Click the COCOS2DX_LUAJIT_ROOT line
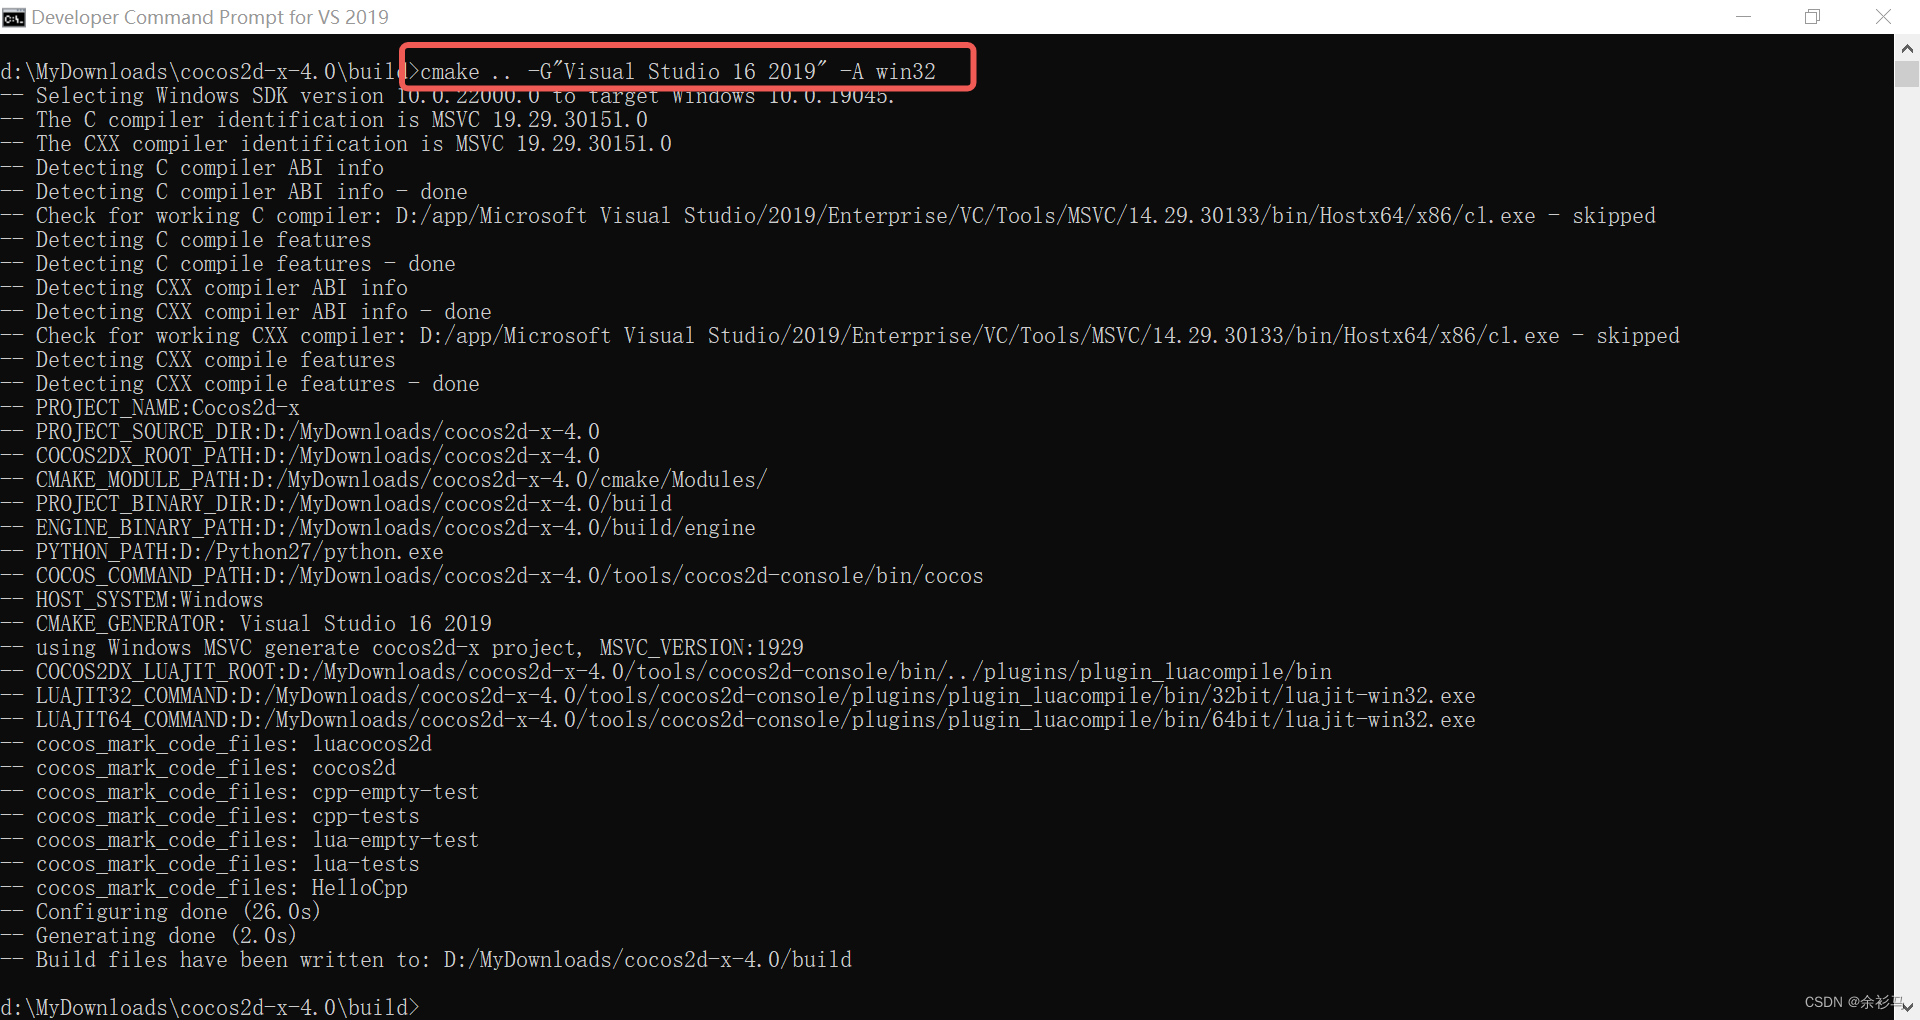This screenshot has width=1920, height=1020. 666,672
